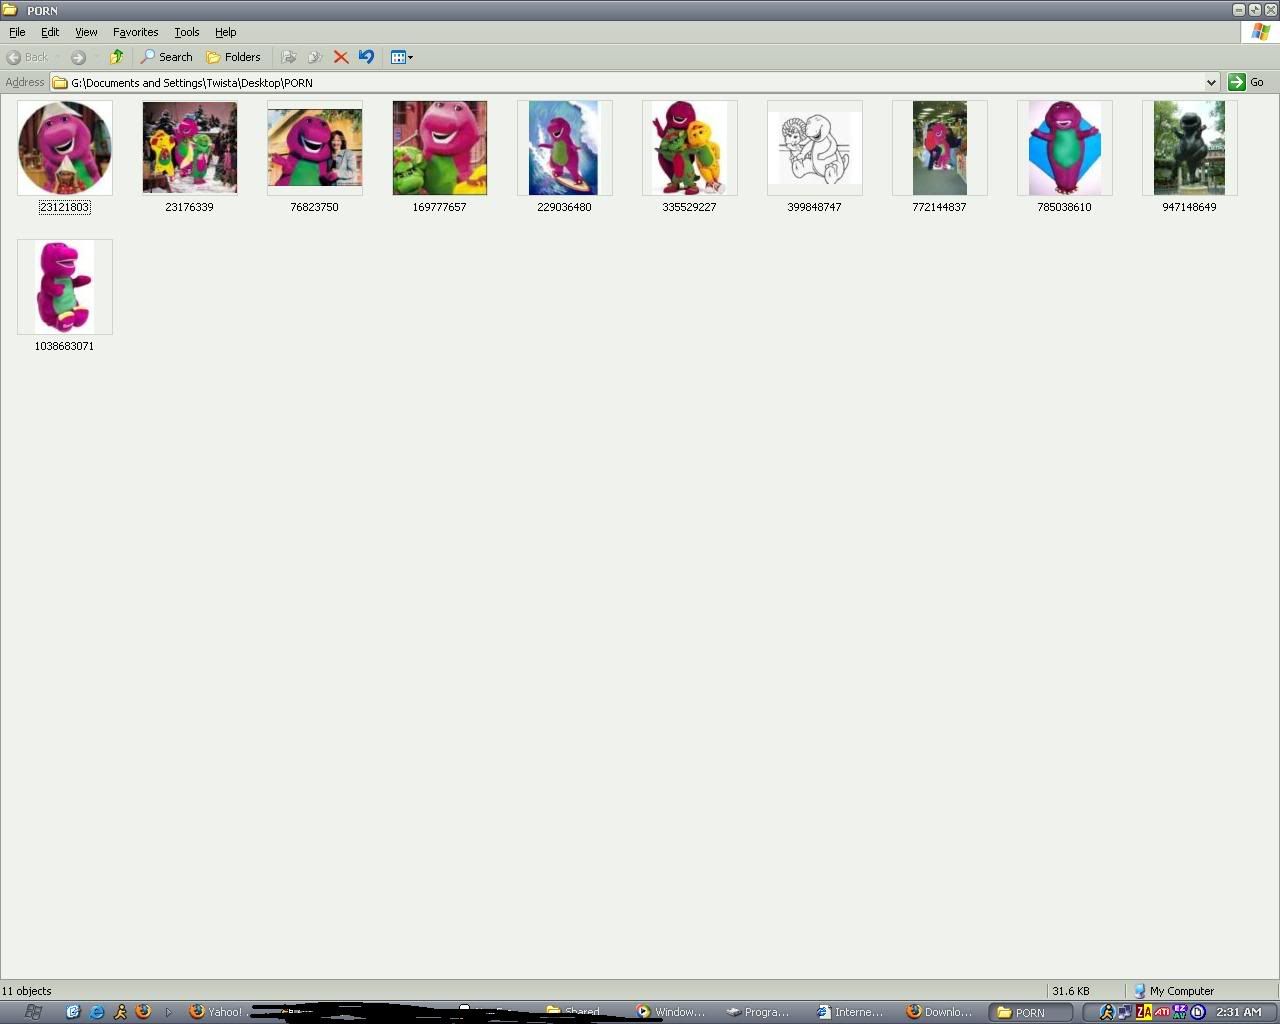Click the Copy To toolbar icon
The height and width of the screenshot is (1024, 1280).
click(315, 57)
